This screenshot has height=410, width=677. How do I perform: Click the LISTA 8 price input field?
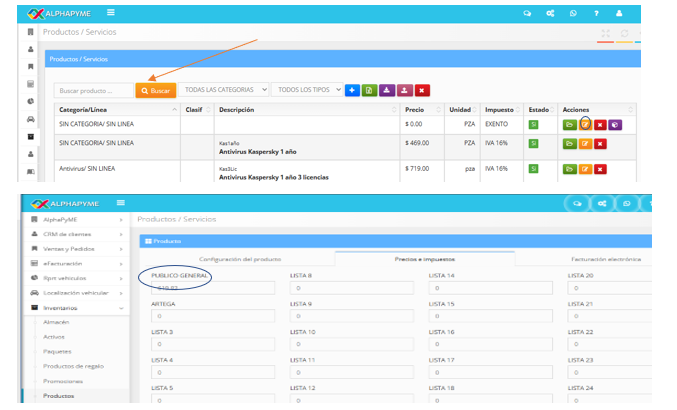tap(352, 288)
